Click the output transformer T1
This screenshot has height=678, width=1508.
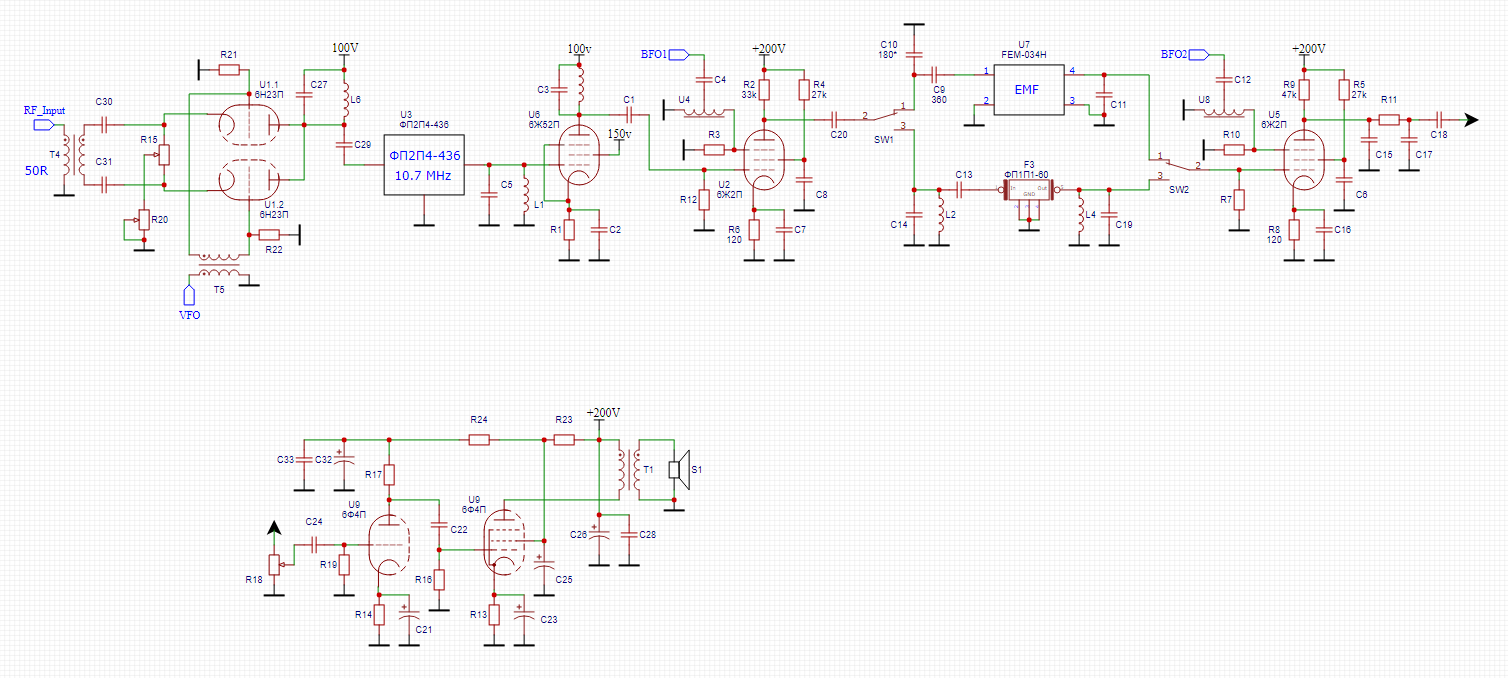(x=628, y=470)
